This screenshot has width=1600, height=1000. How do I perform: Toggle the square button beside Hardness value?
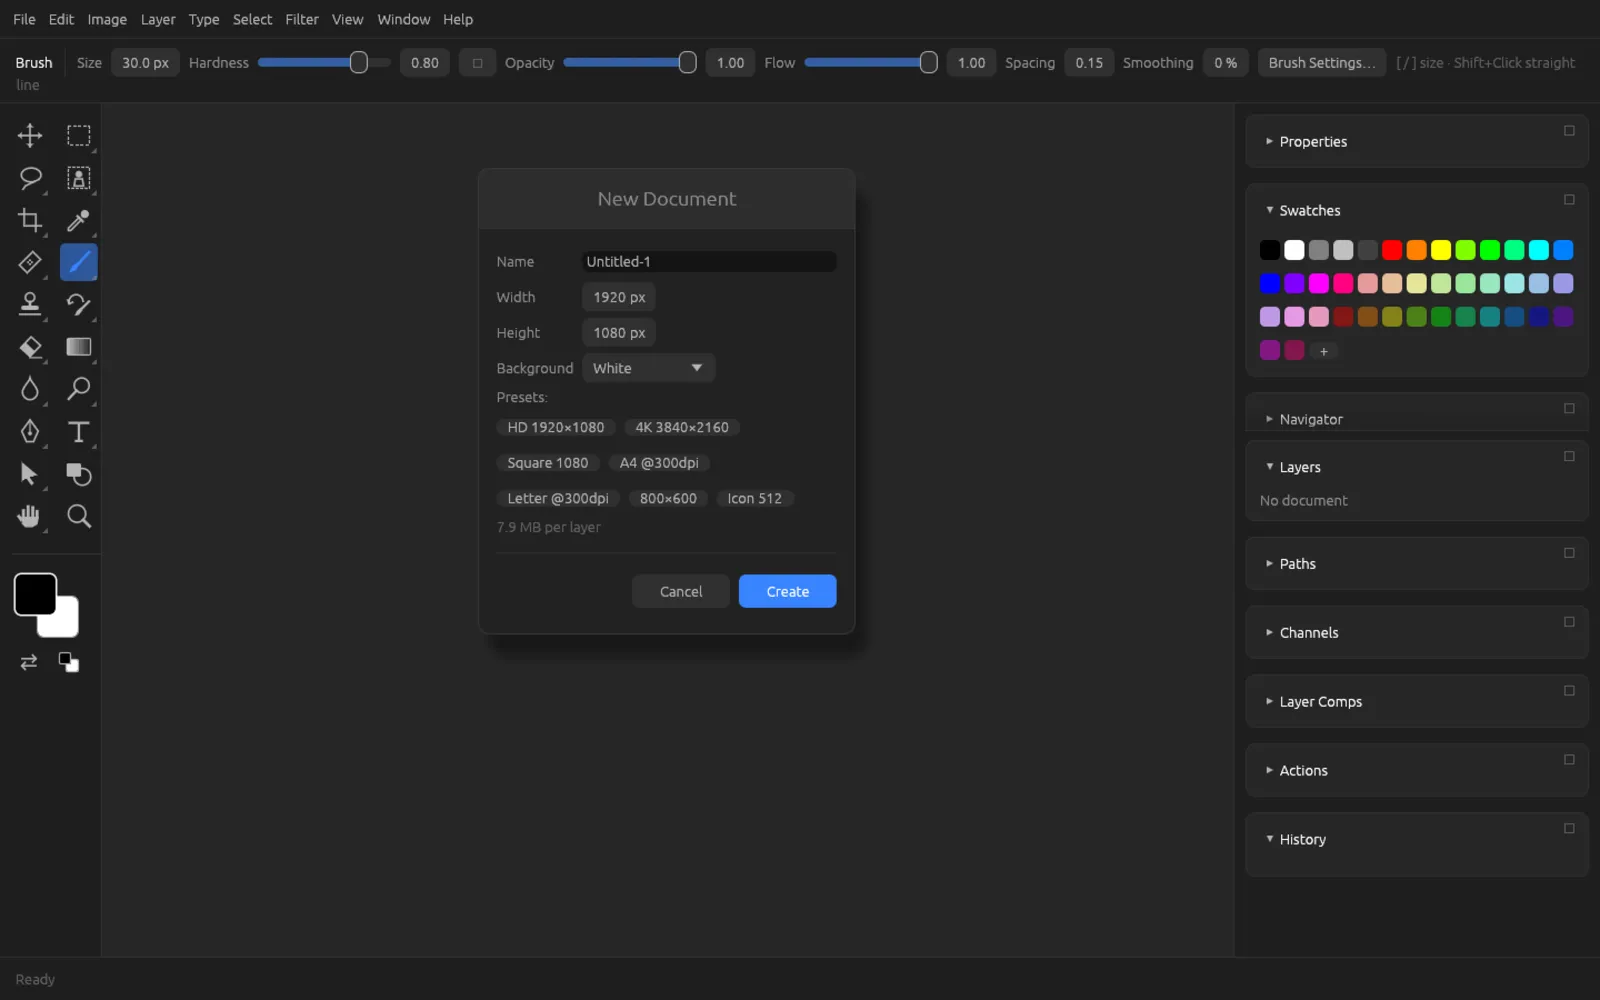pyautogui.click(x=477, y=63)
